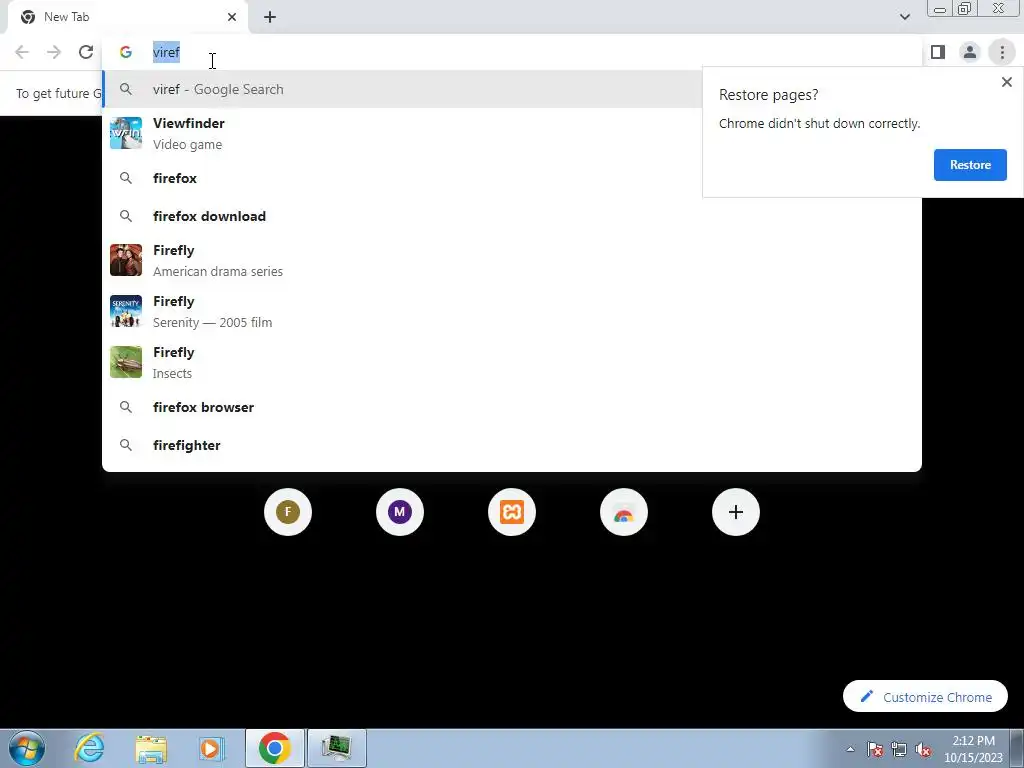
Task: Select the 'firefighter' suggestion
Action: (x=512, y=445)
